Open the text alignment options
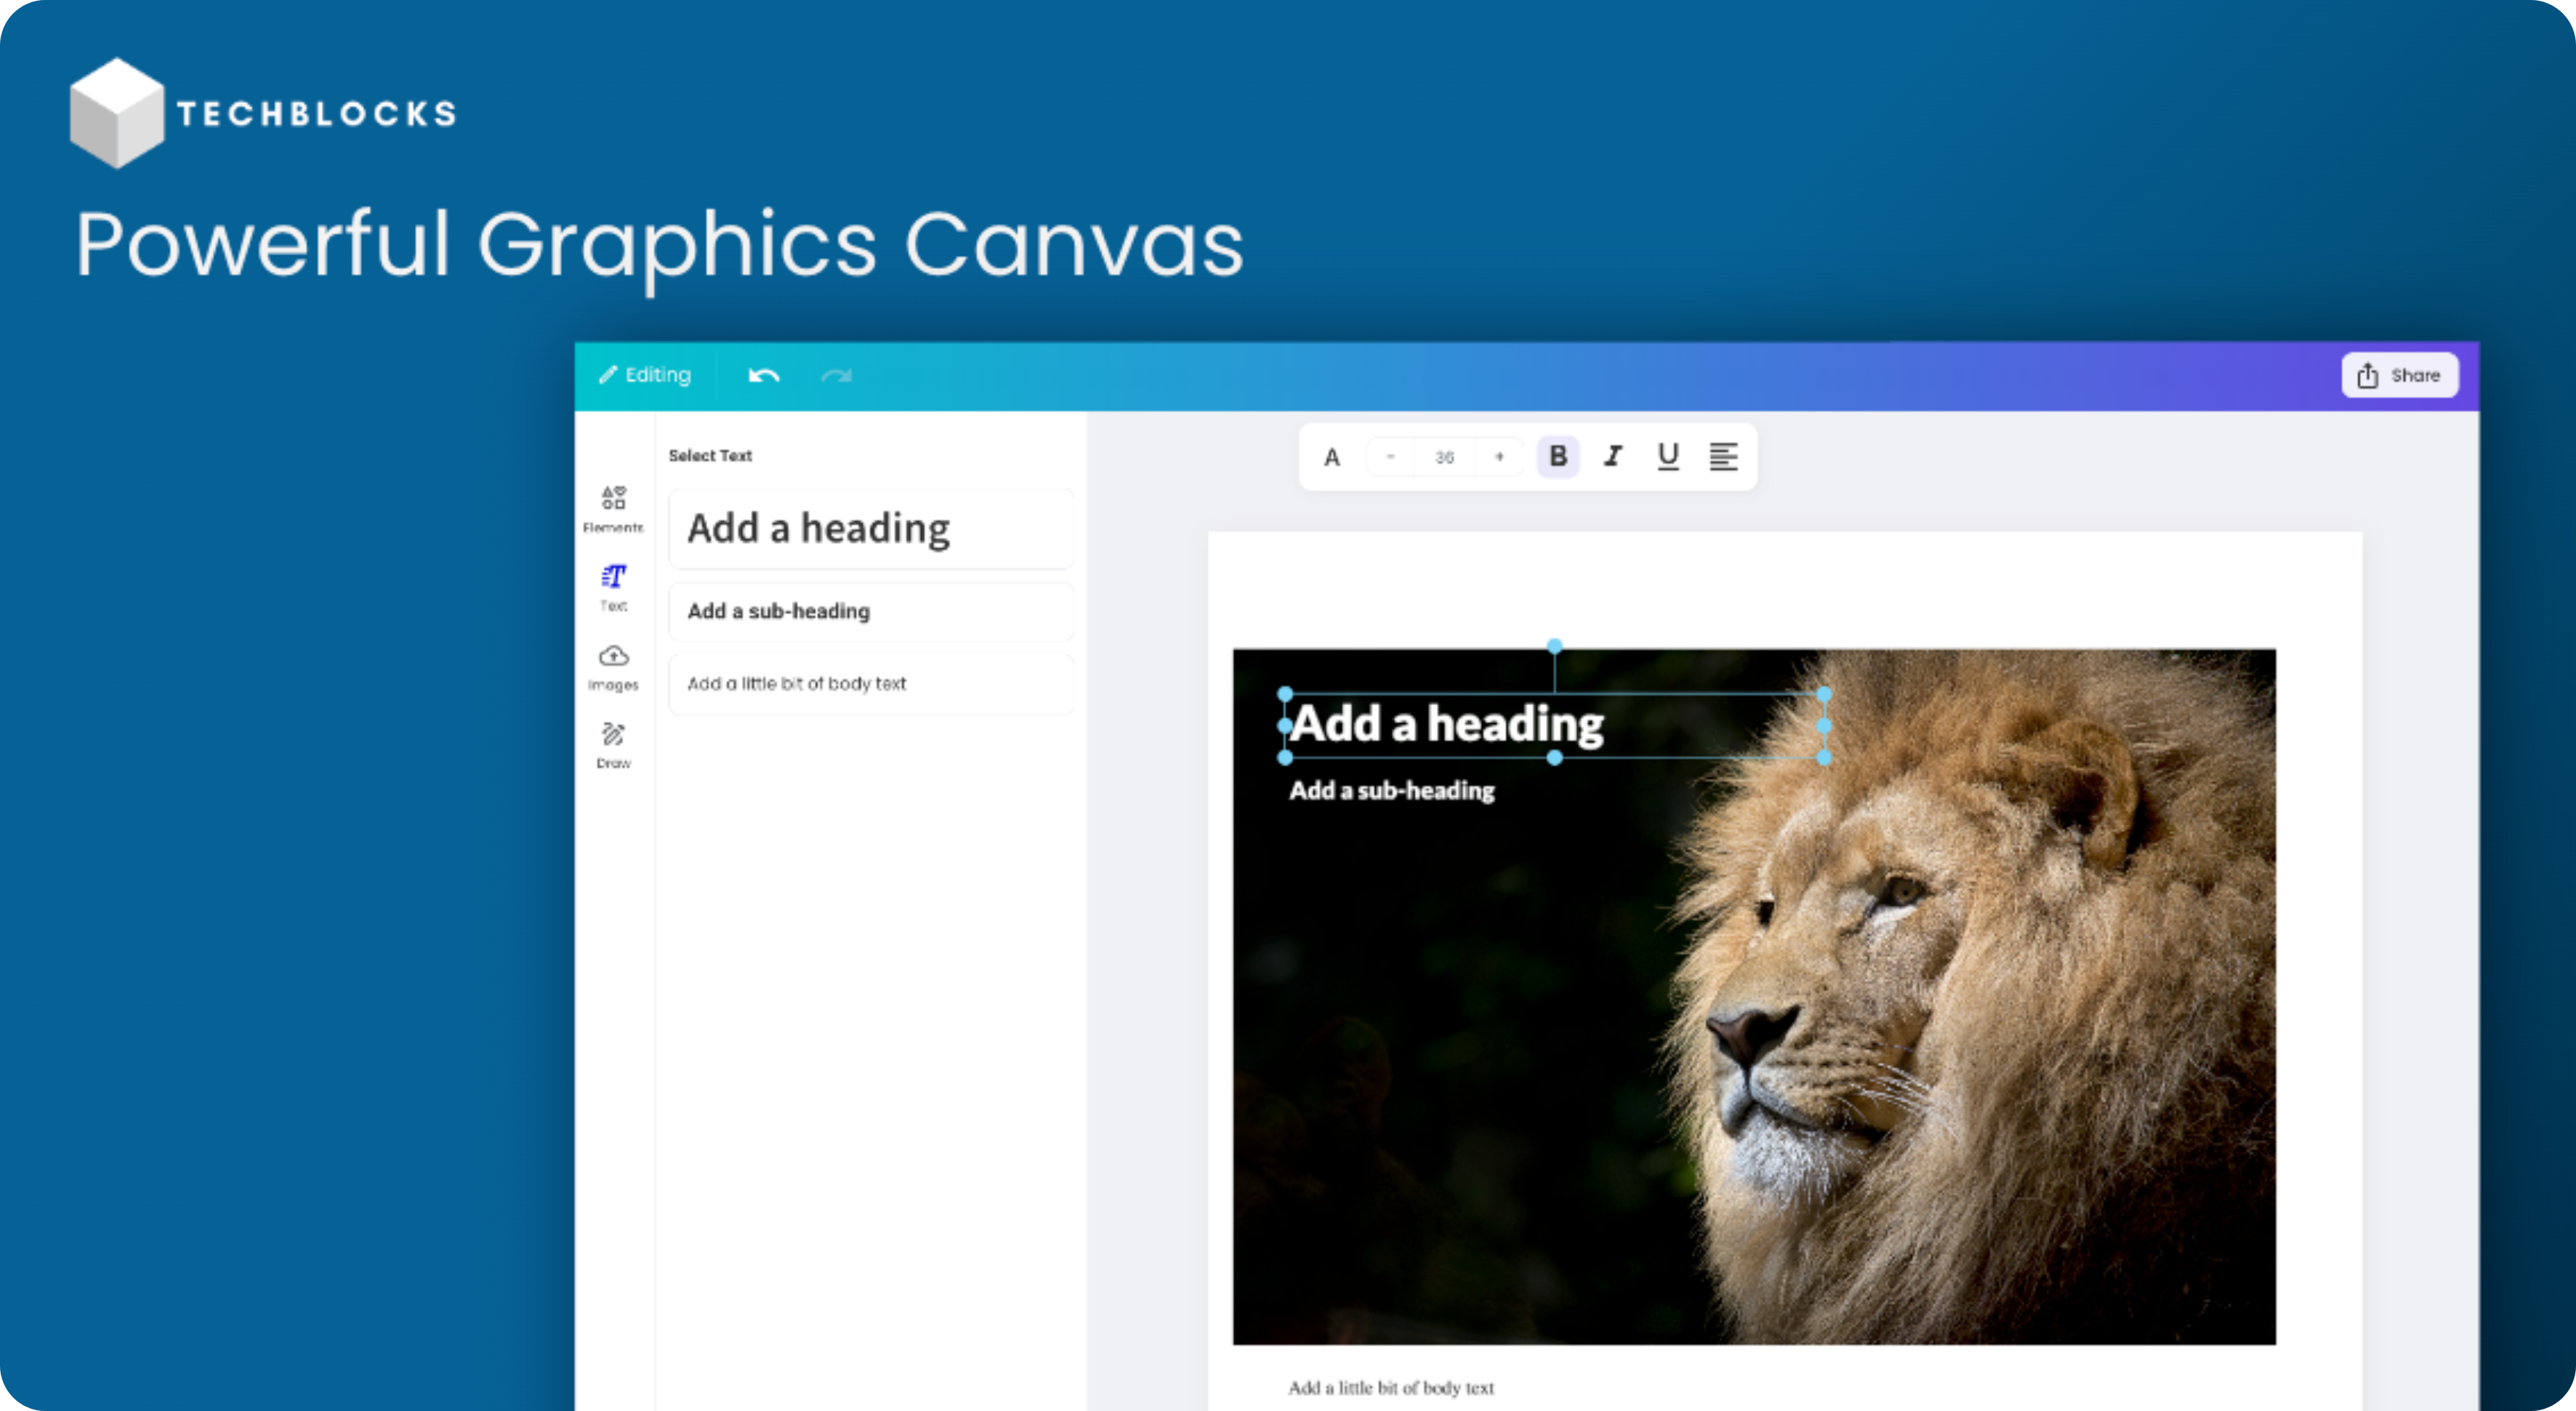 1723,457
